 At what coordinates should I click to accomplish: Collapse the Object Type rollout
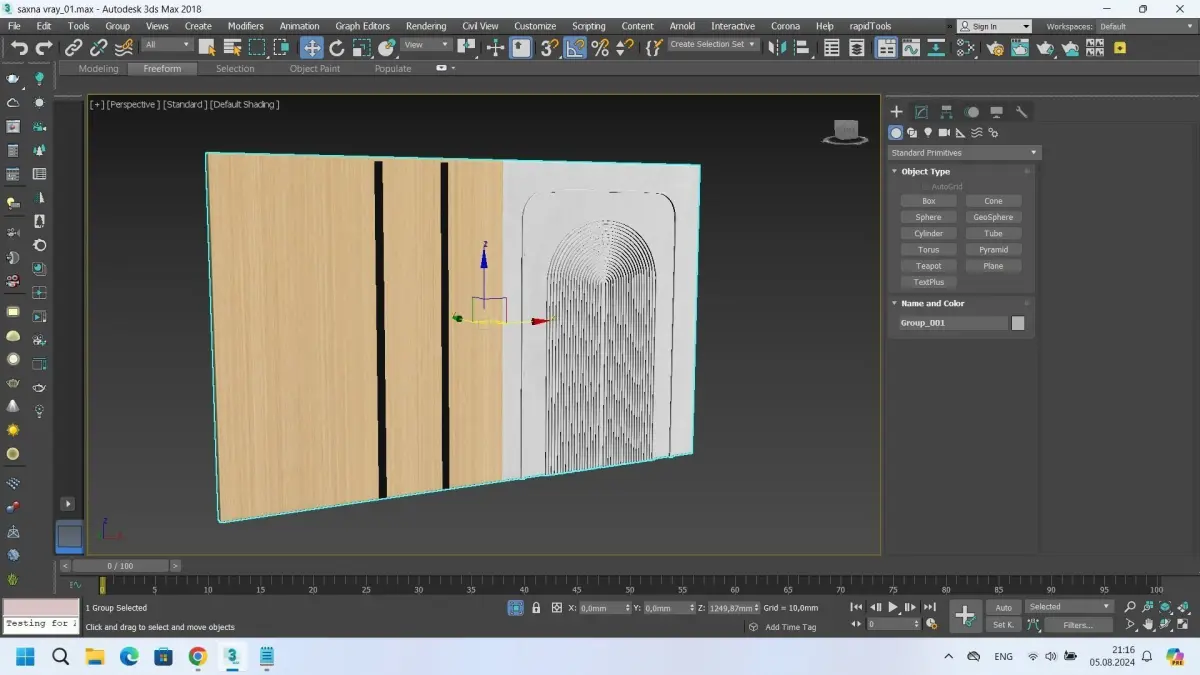pyautogui.click(x=925, y=172)
